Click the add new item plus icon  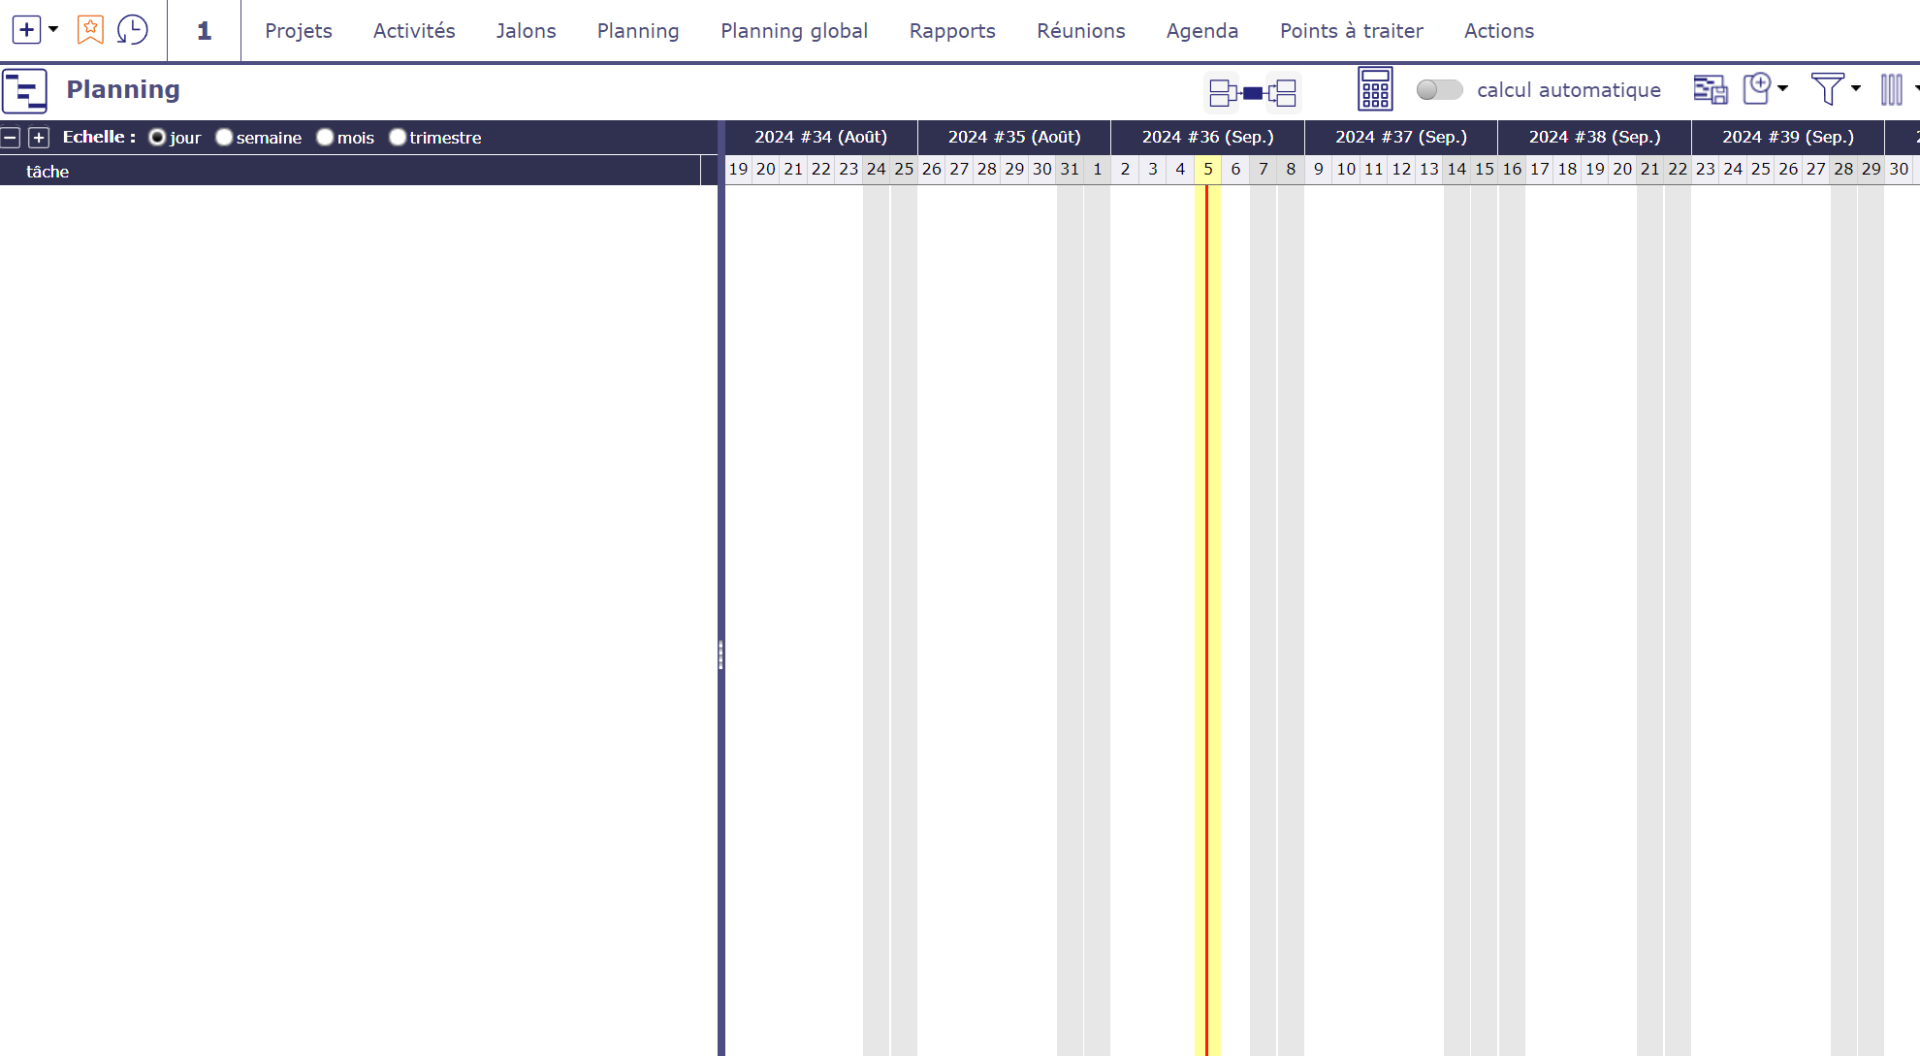(x=26, y=30)
